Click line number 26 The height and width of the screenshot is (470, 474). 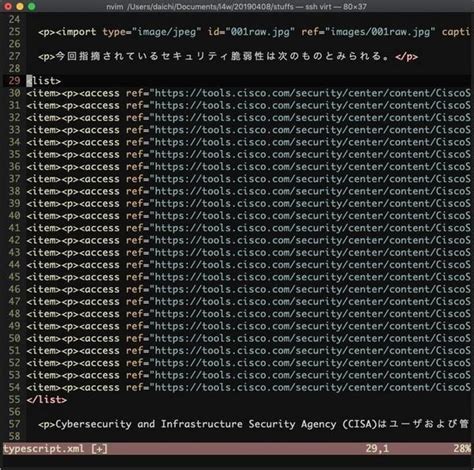click(x=14, y=44)
